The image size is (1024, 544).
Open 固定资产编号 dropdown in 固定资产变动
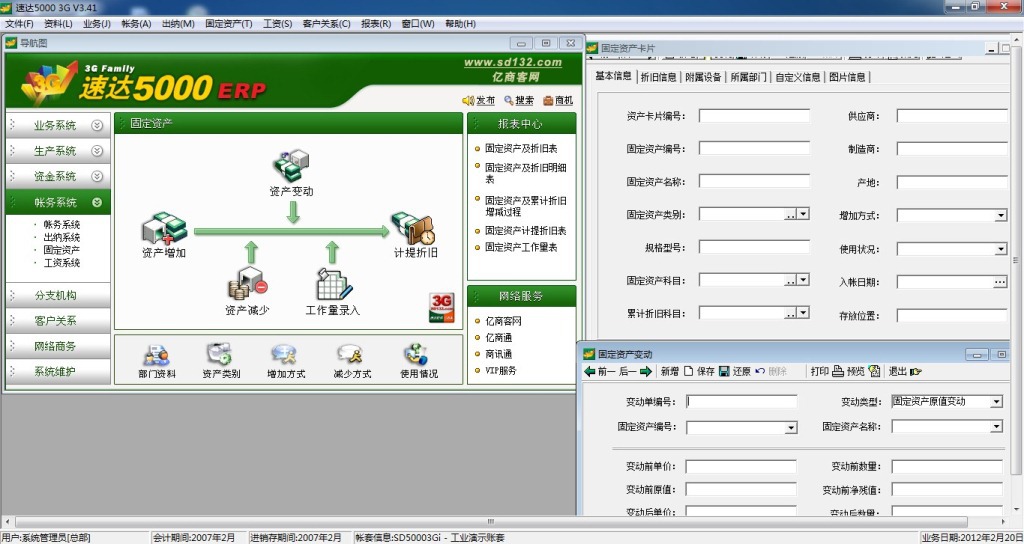point(791,428)
